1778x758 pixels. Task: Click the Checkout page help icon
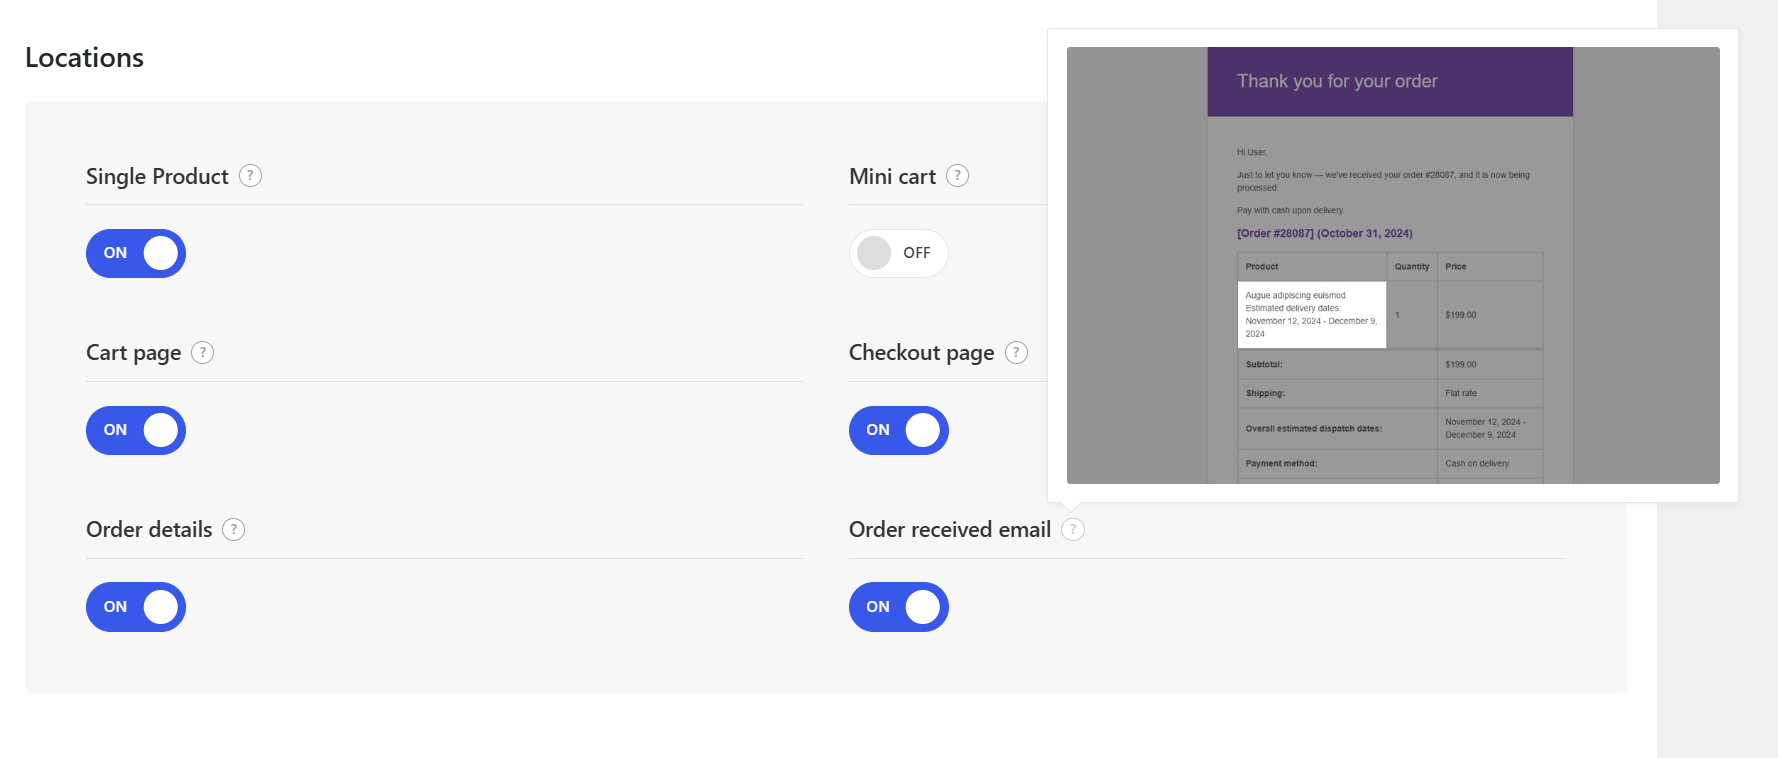pos(1017,353)
